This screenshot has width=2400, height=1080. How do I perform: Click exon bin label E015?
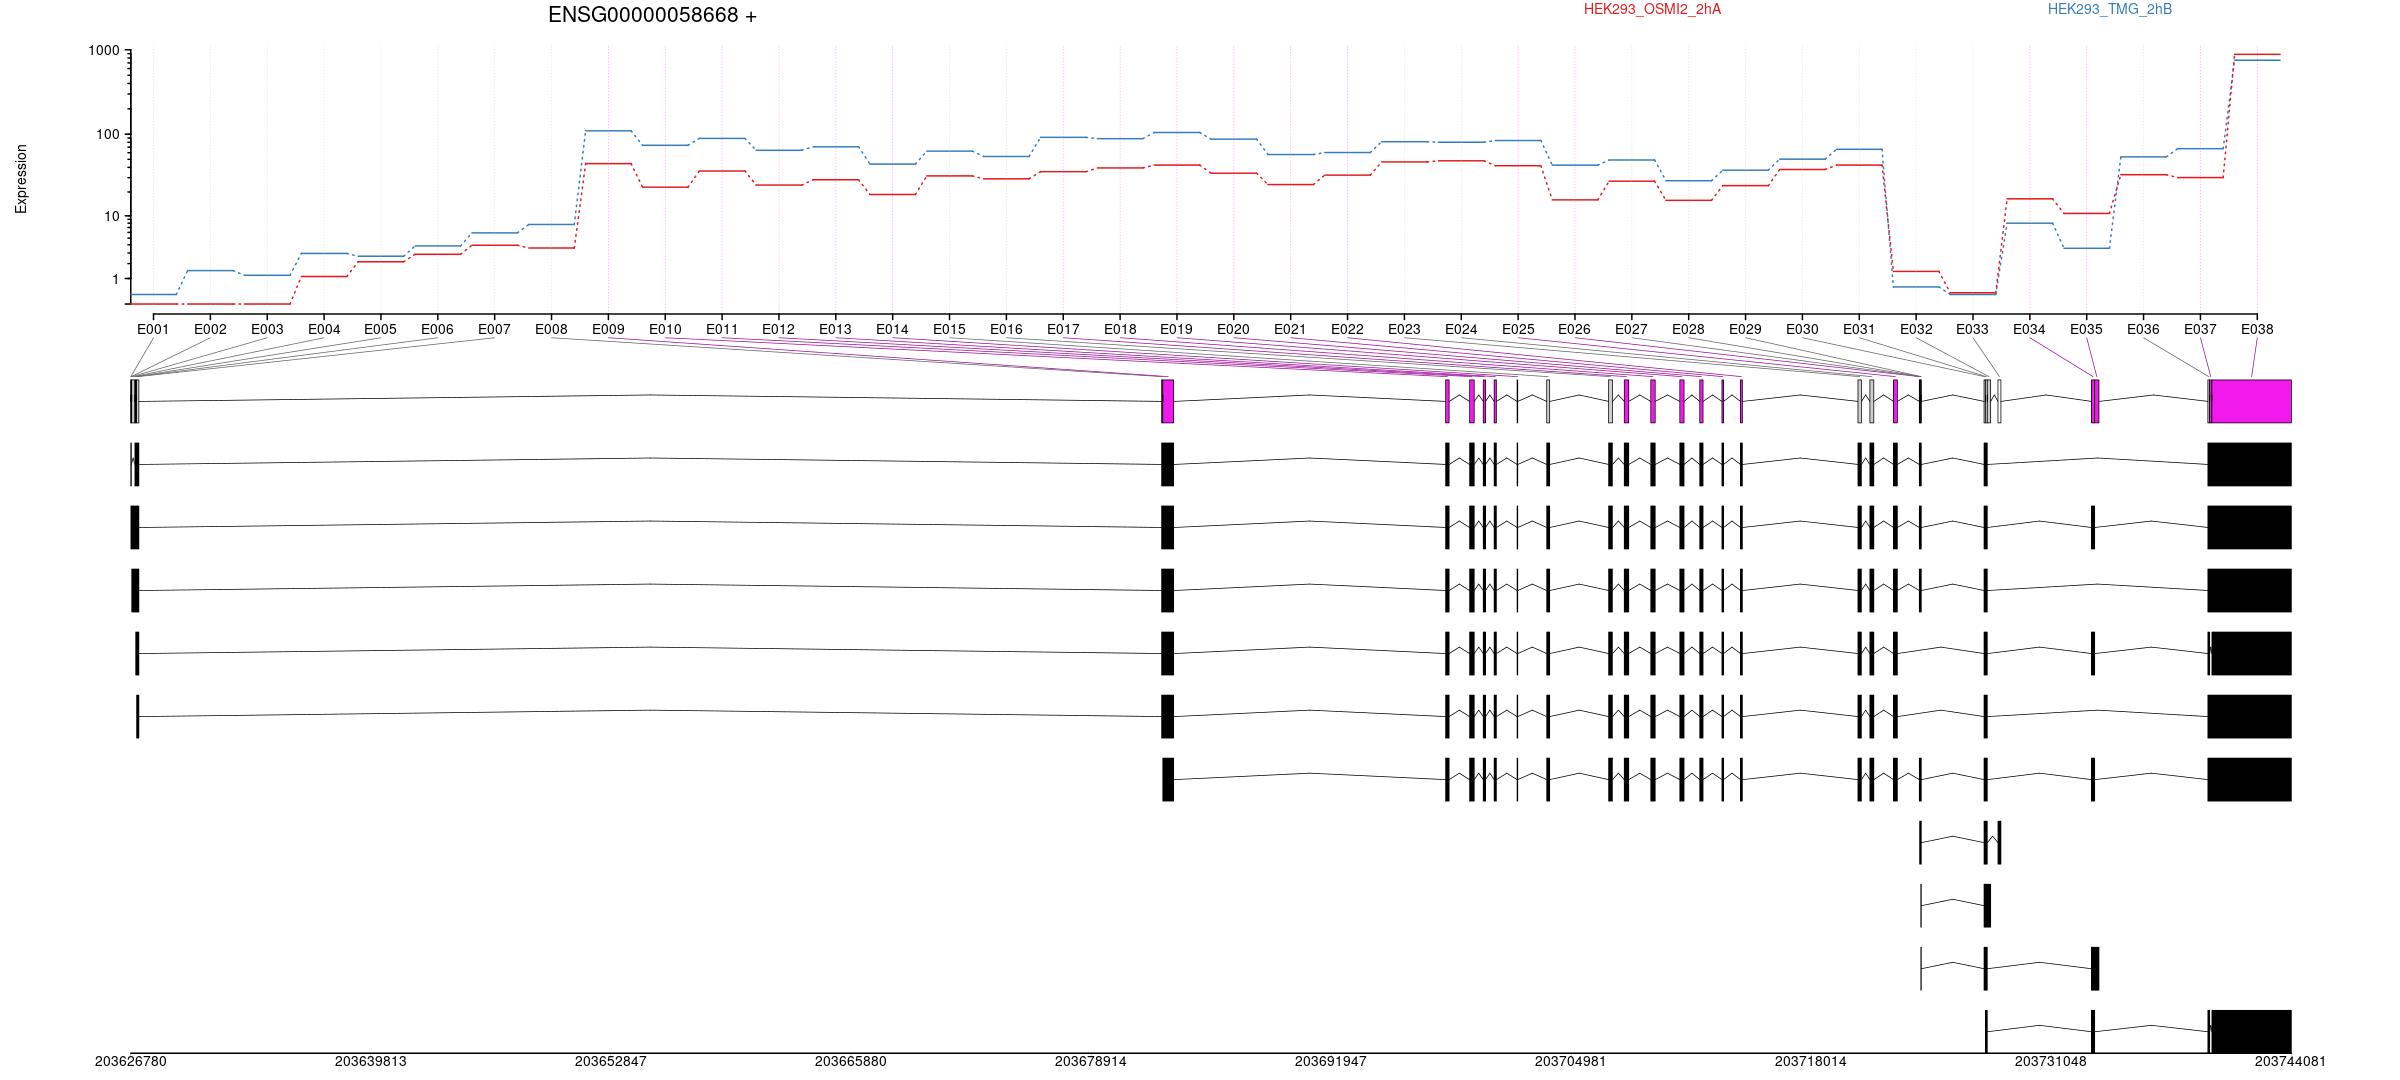coord(949,329)
